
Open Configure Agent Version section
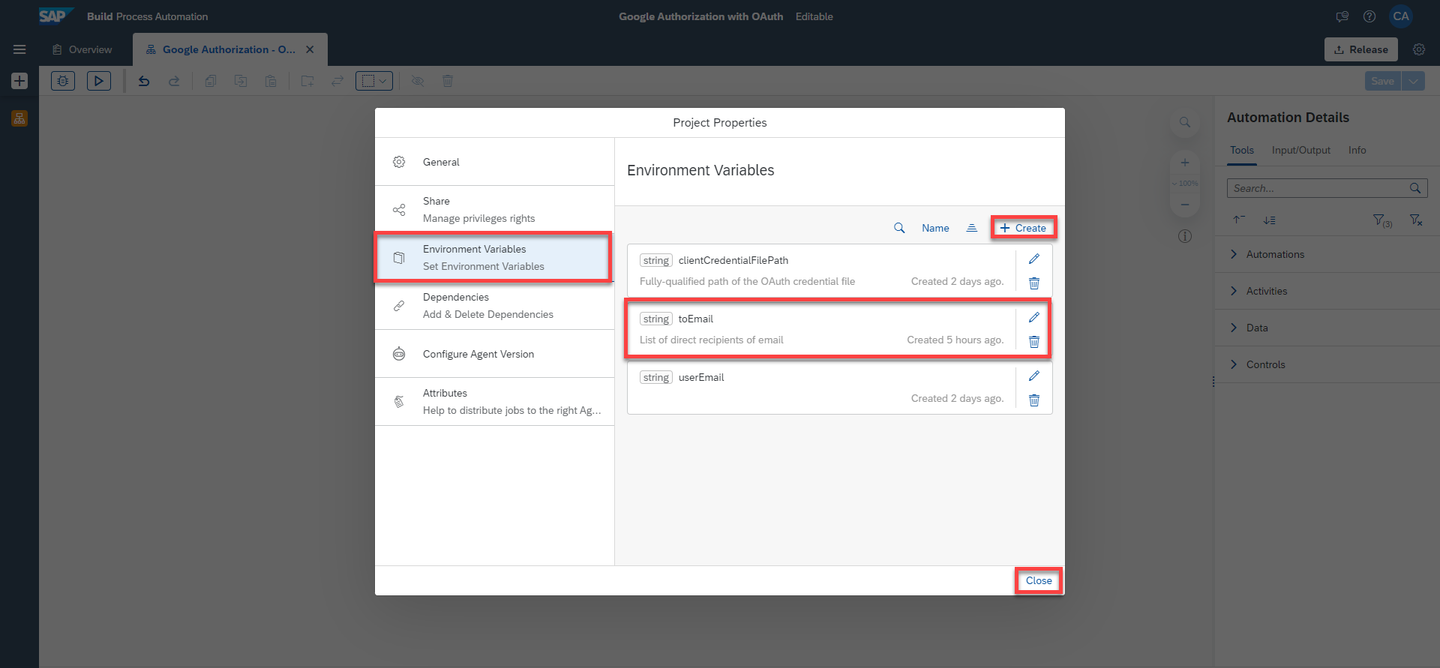494,354
